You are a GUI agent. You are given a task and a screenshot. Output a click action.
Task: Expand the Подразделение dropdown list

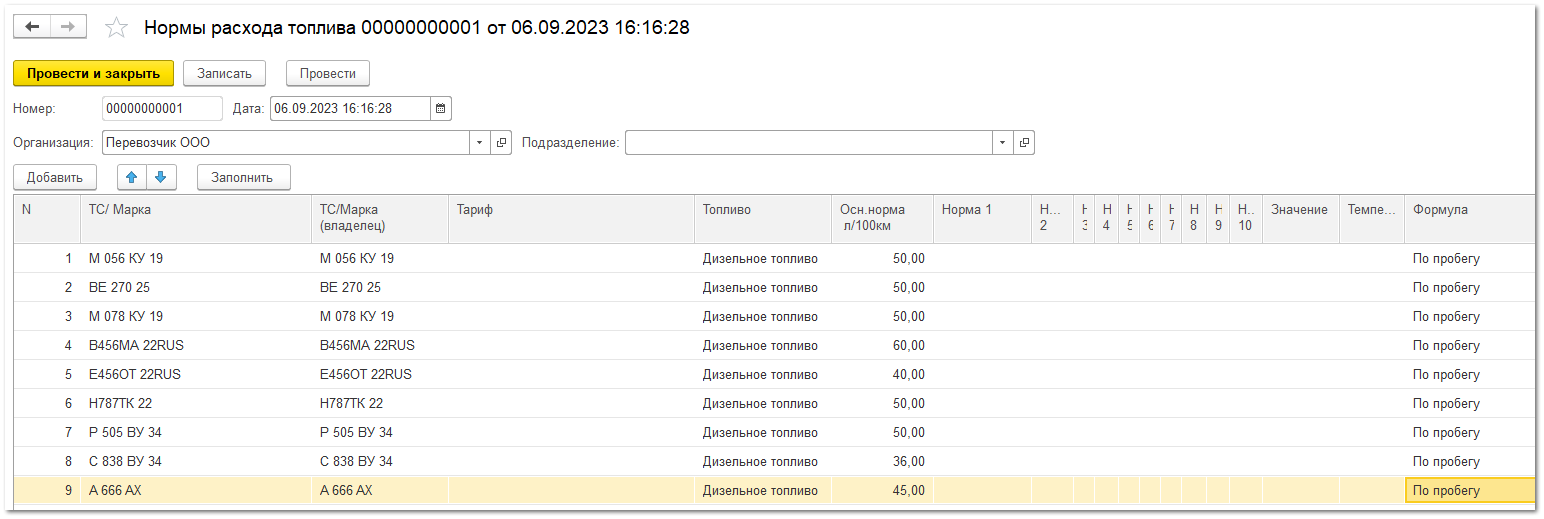click(x=1002, y=143)
